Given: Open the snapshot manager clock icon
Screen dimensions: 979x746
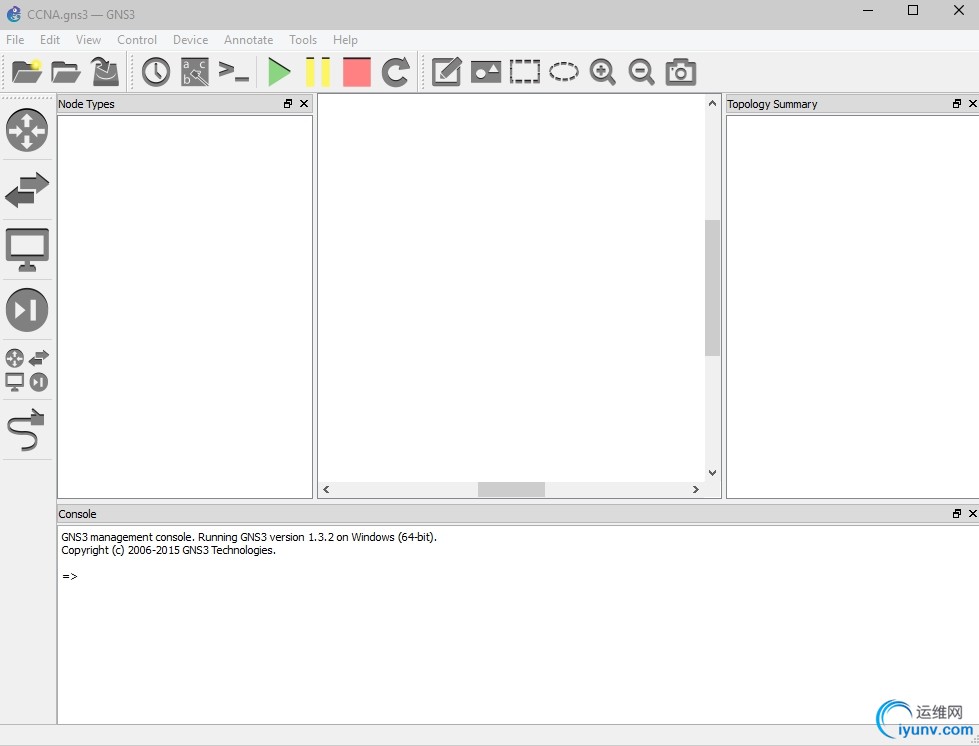Looking at the screenshot, I should (x=155, y=72).
